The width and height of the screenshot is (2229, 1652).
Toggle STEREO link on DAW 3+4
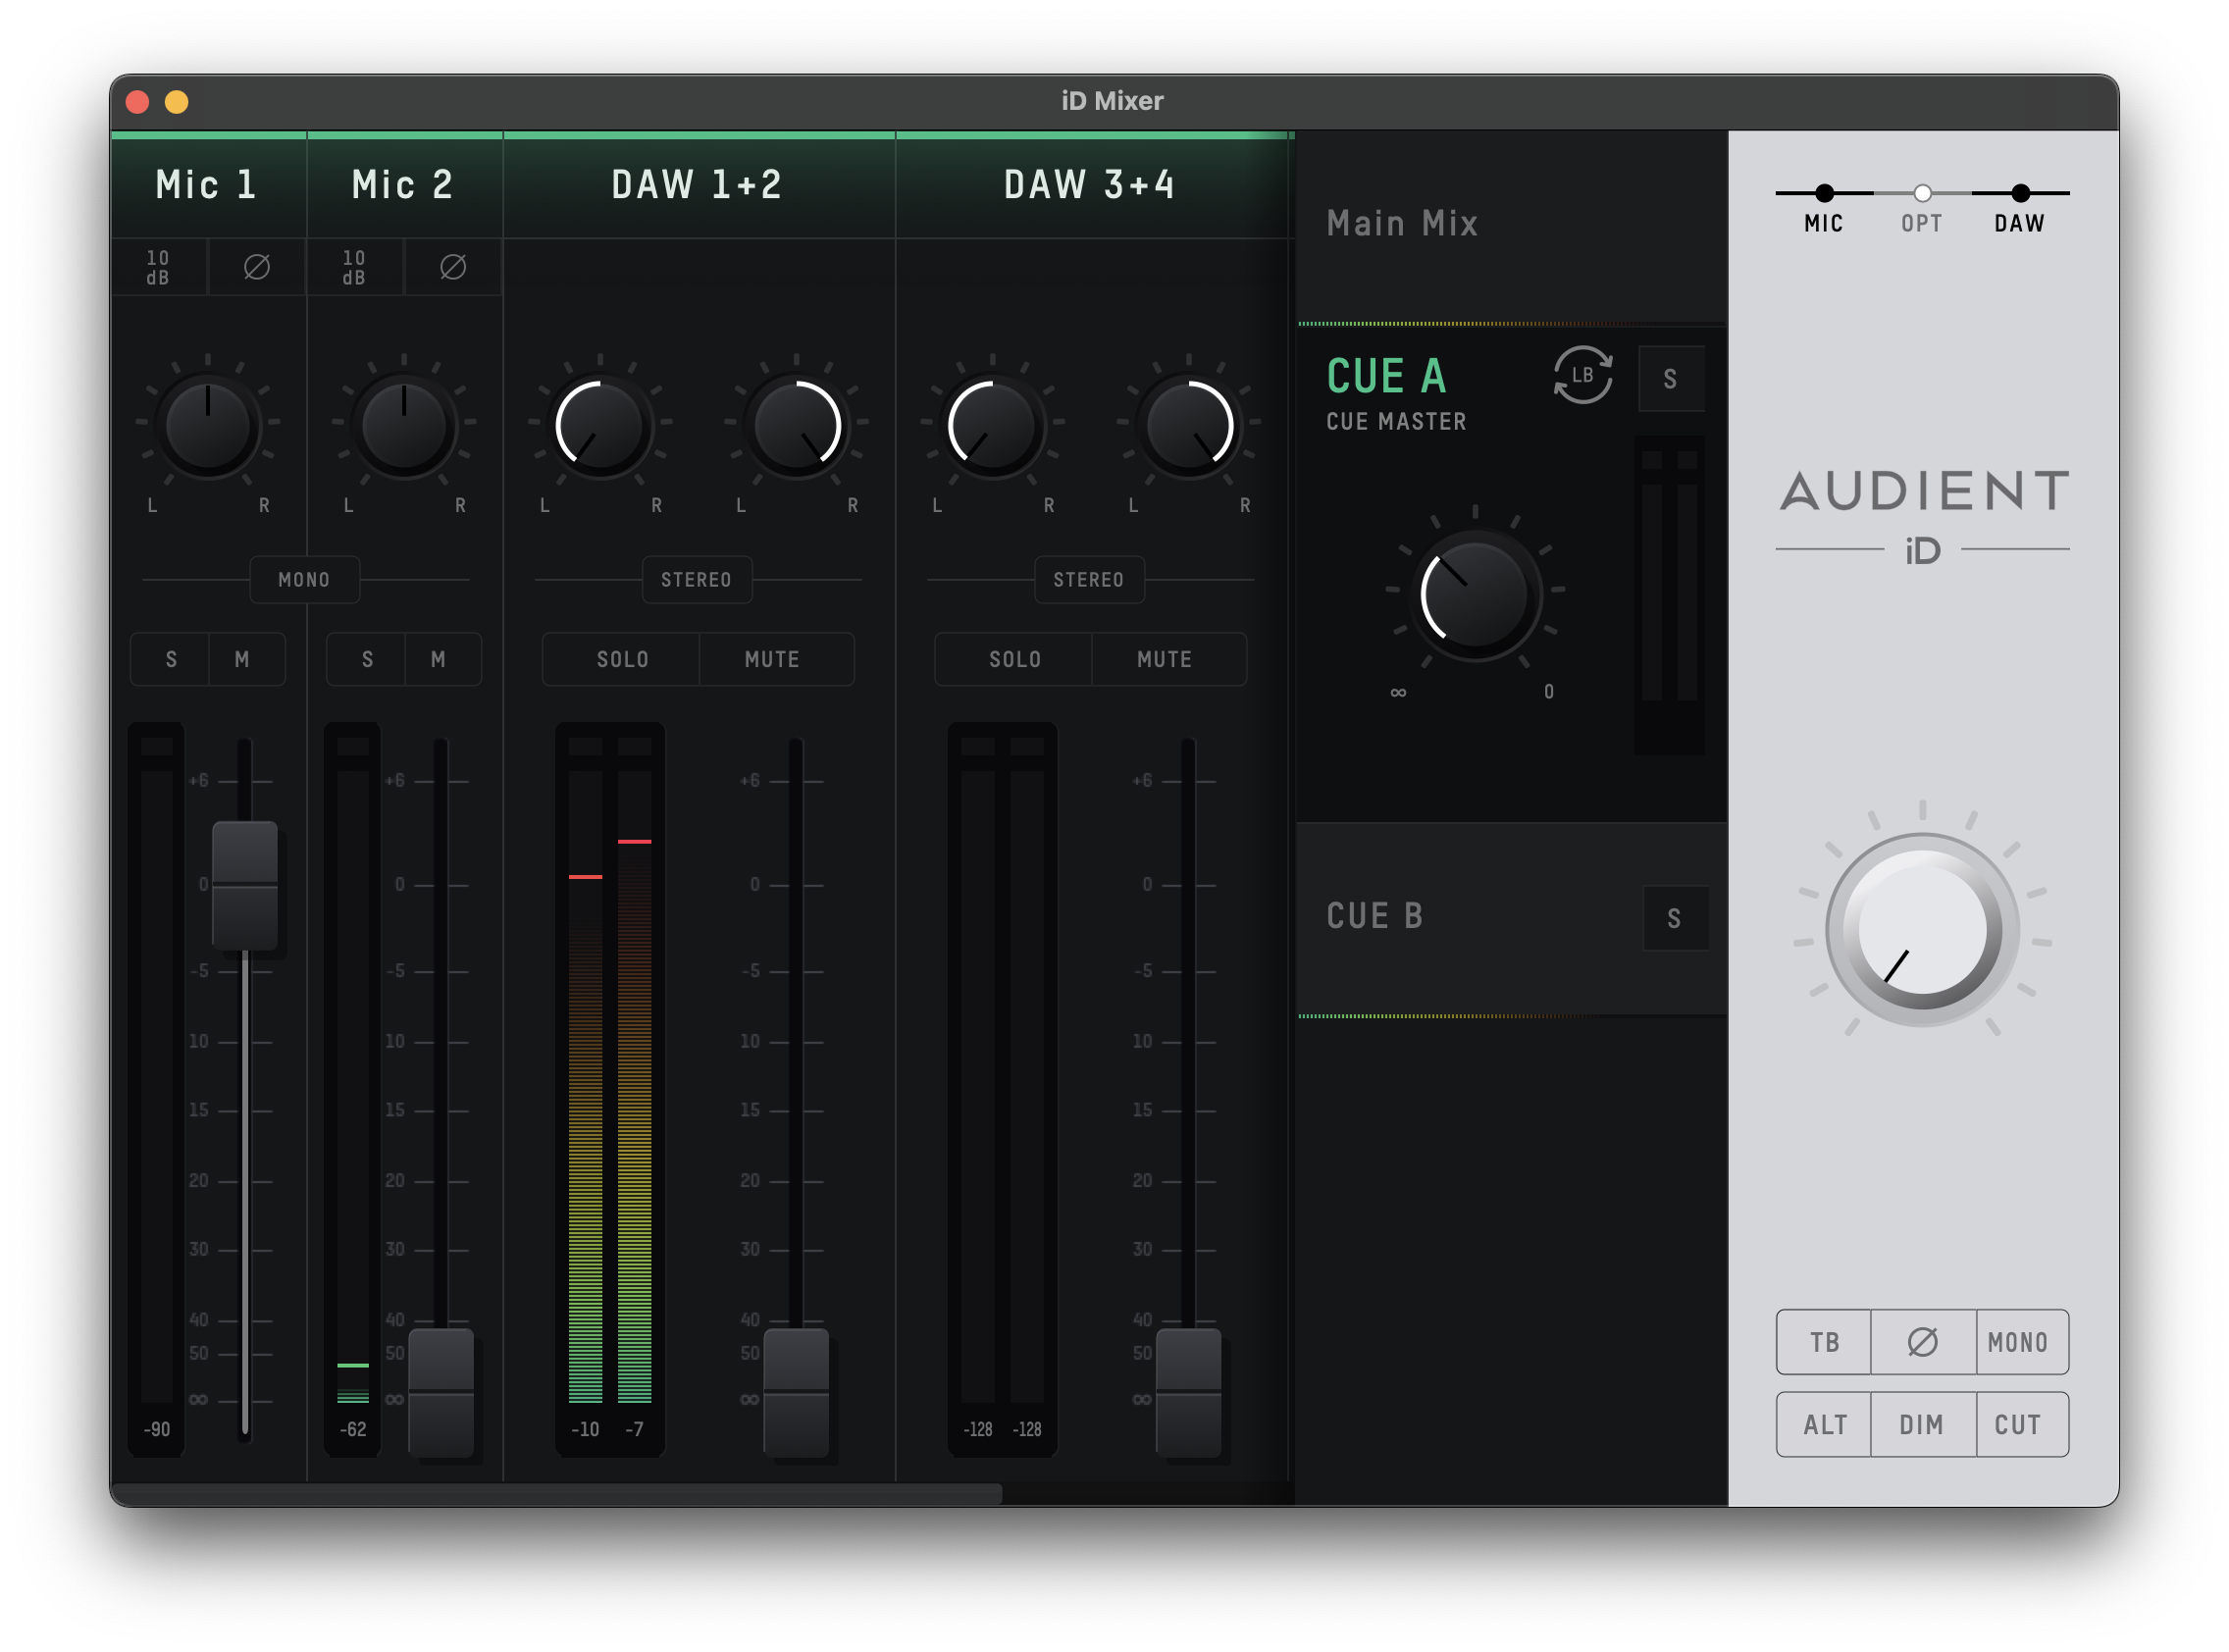(1088, 580)
